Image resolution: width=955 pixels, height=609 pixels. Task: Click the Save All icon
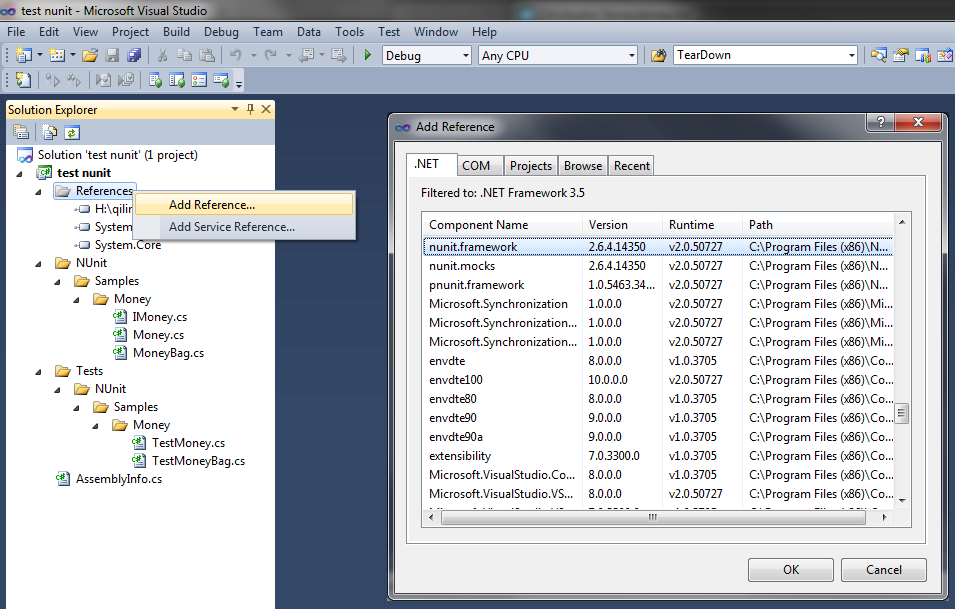point(134,55)
